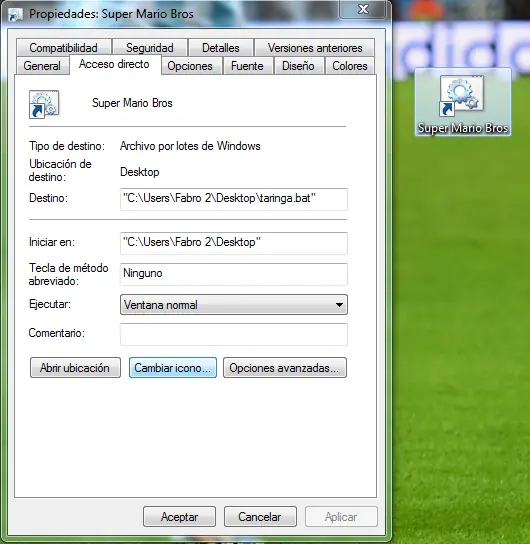Switch to the Colores tab
The image size is (530, 544).
point(350,66)
